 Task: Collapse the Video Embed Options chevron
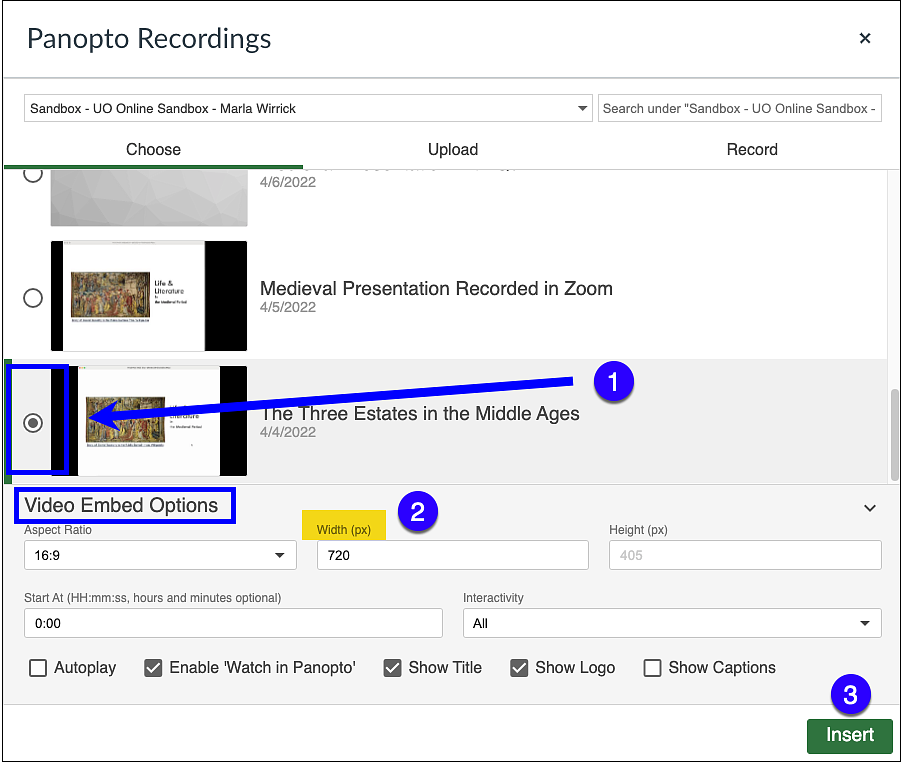click(870, 508)
